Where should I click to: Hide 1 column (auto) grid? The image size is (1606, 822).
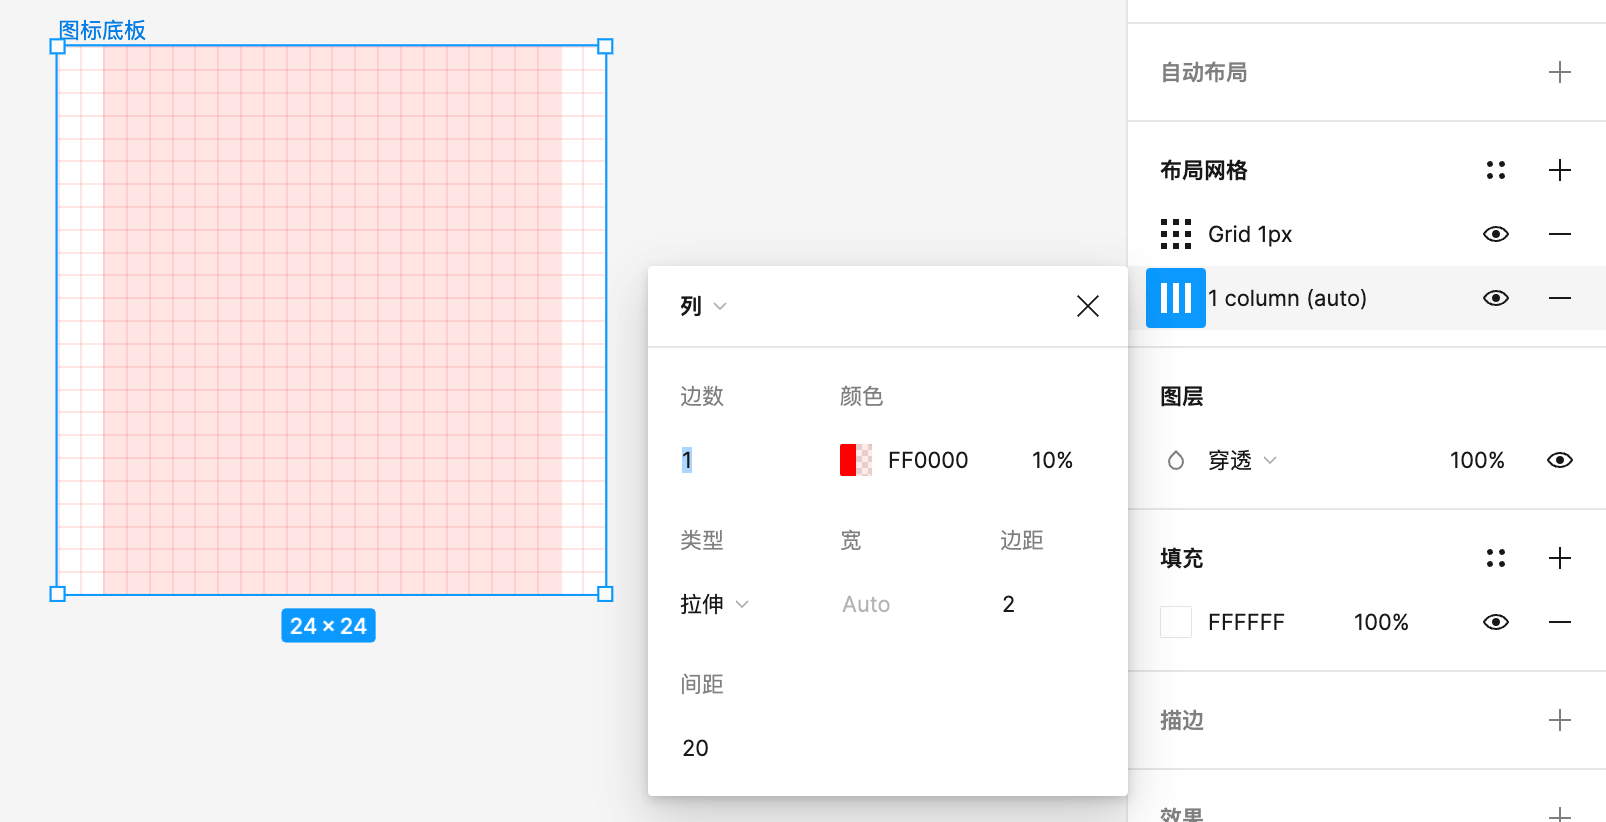[x=1495, y=298]
